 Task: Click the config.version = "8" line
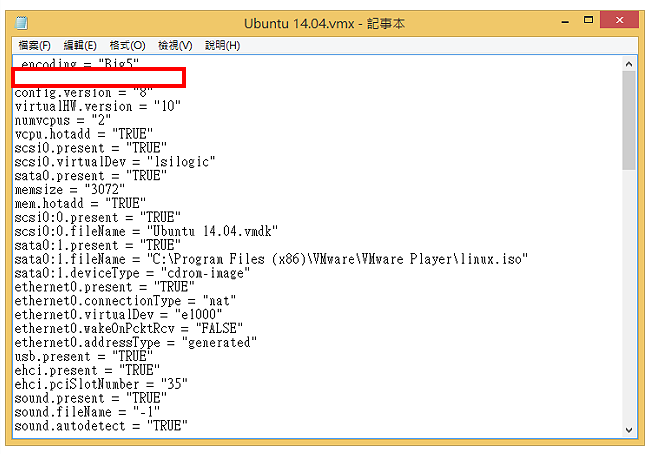[84, 92]
